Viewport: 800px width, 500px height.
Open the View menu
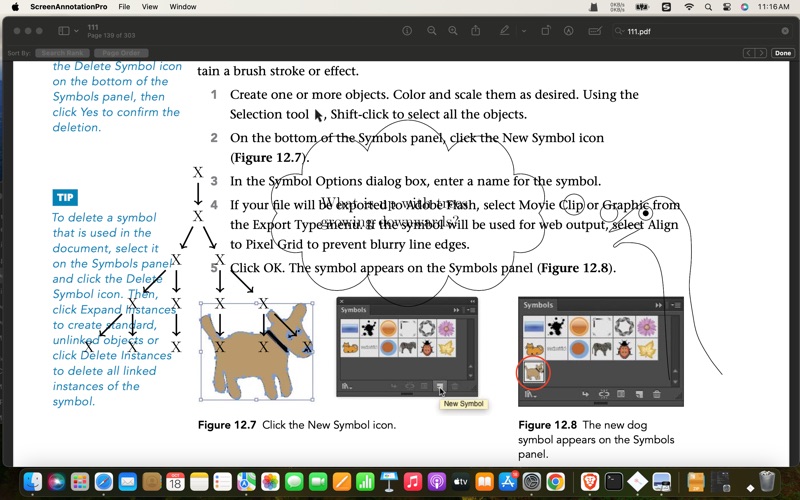[x=149, y=7]
